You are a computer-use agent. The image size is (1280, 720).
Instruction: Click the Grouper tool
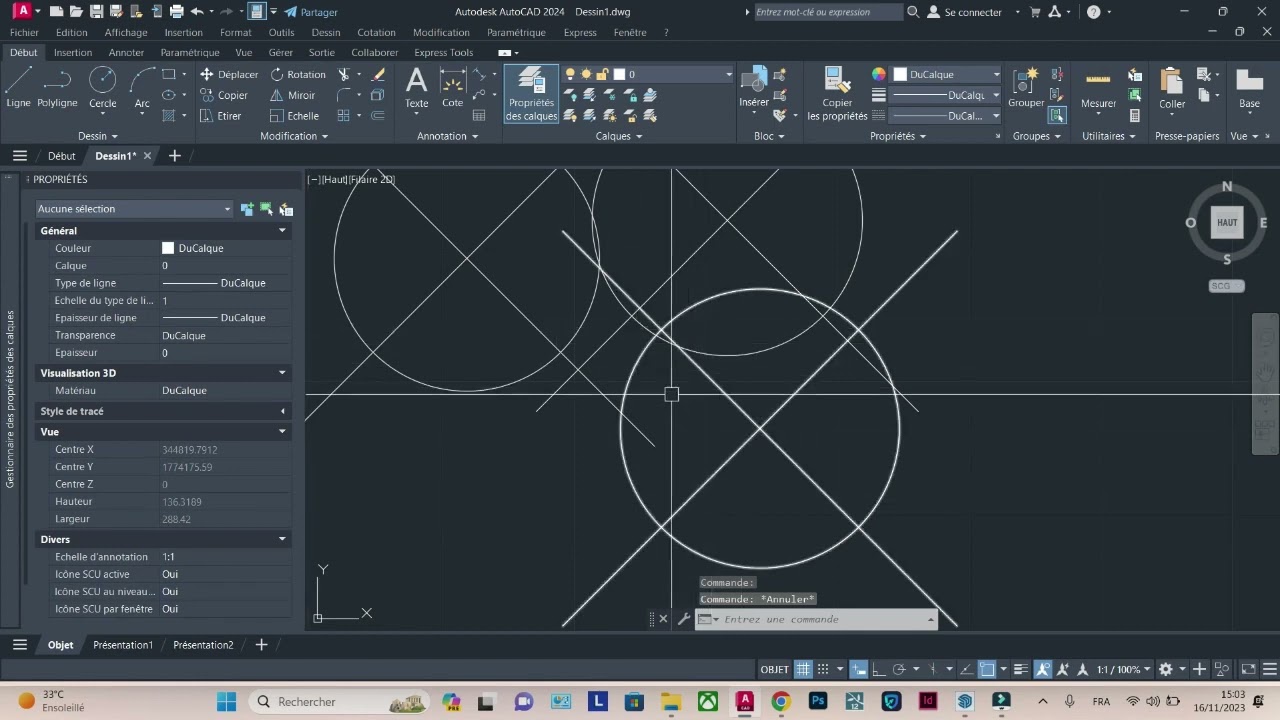[1026, 88]
